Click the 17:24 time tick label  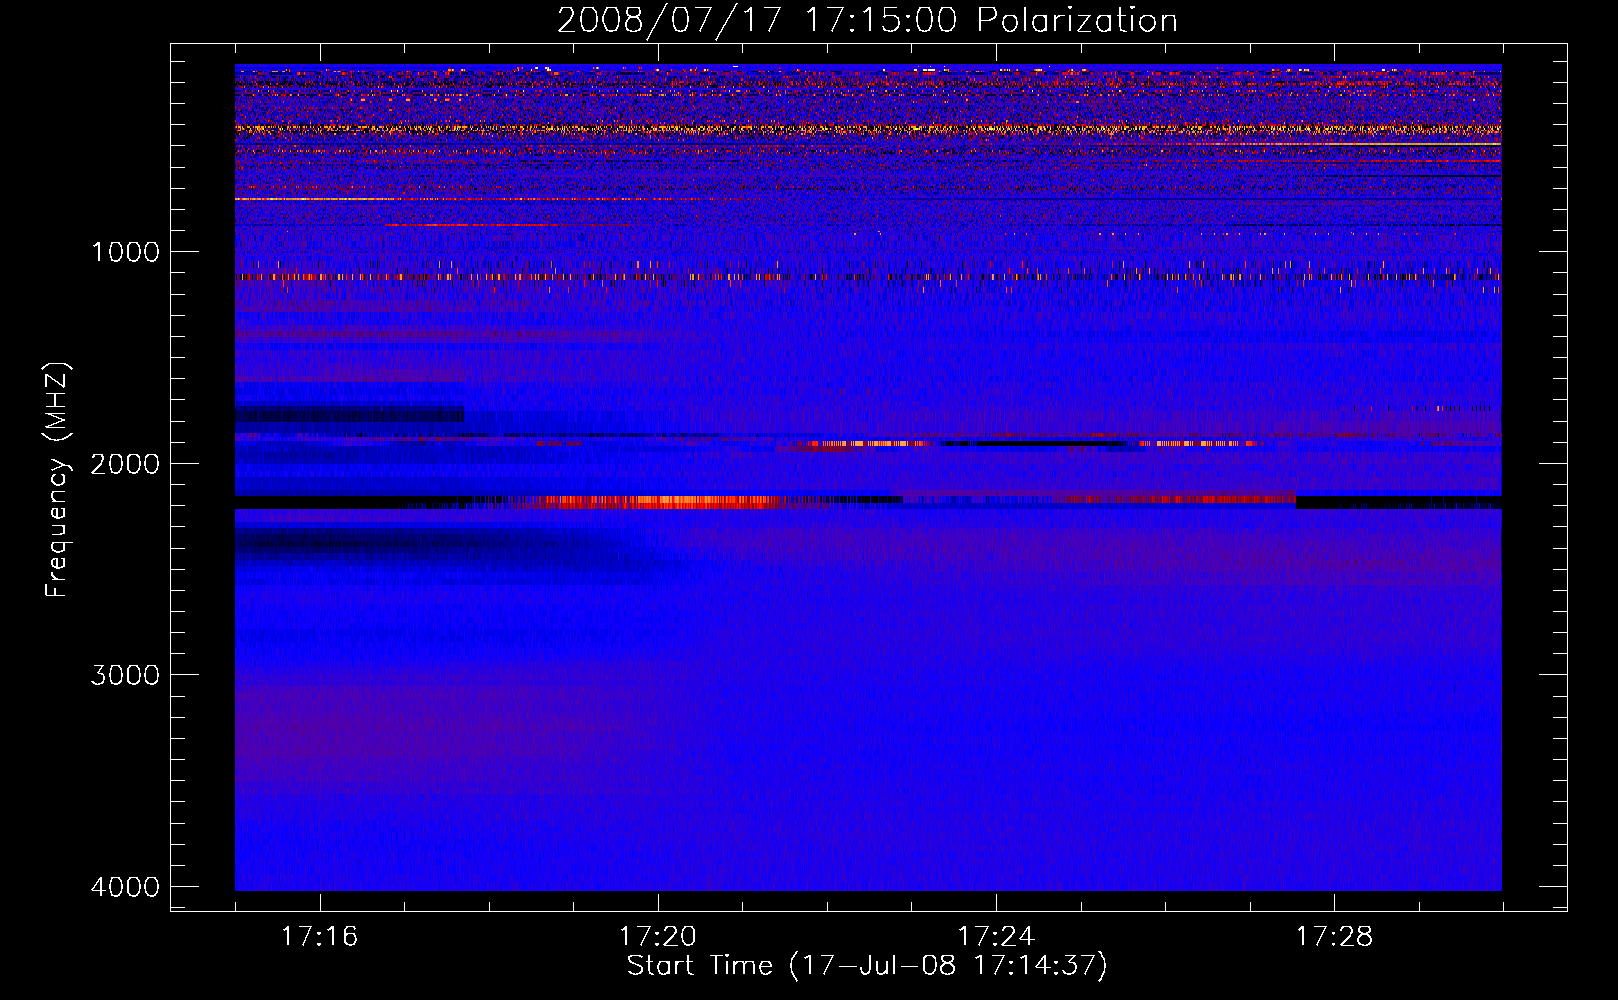point(996,936)
